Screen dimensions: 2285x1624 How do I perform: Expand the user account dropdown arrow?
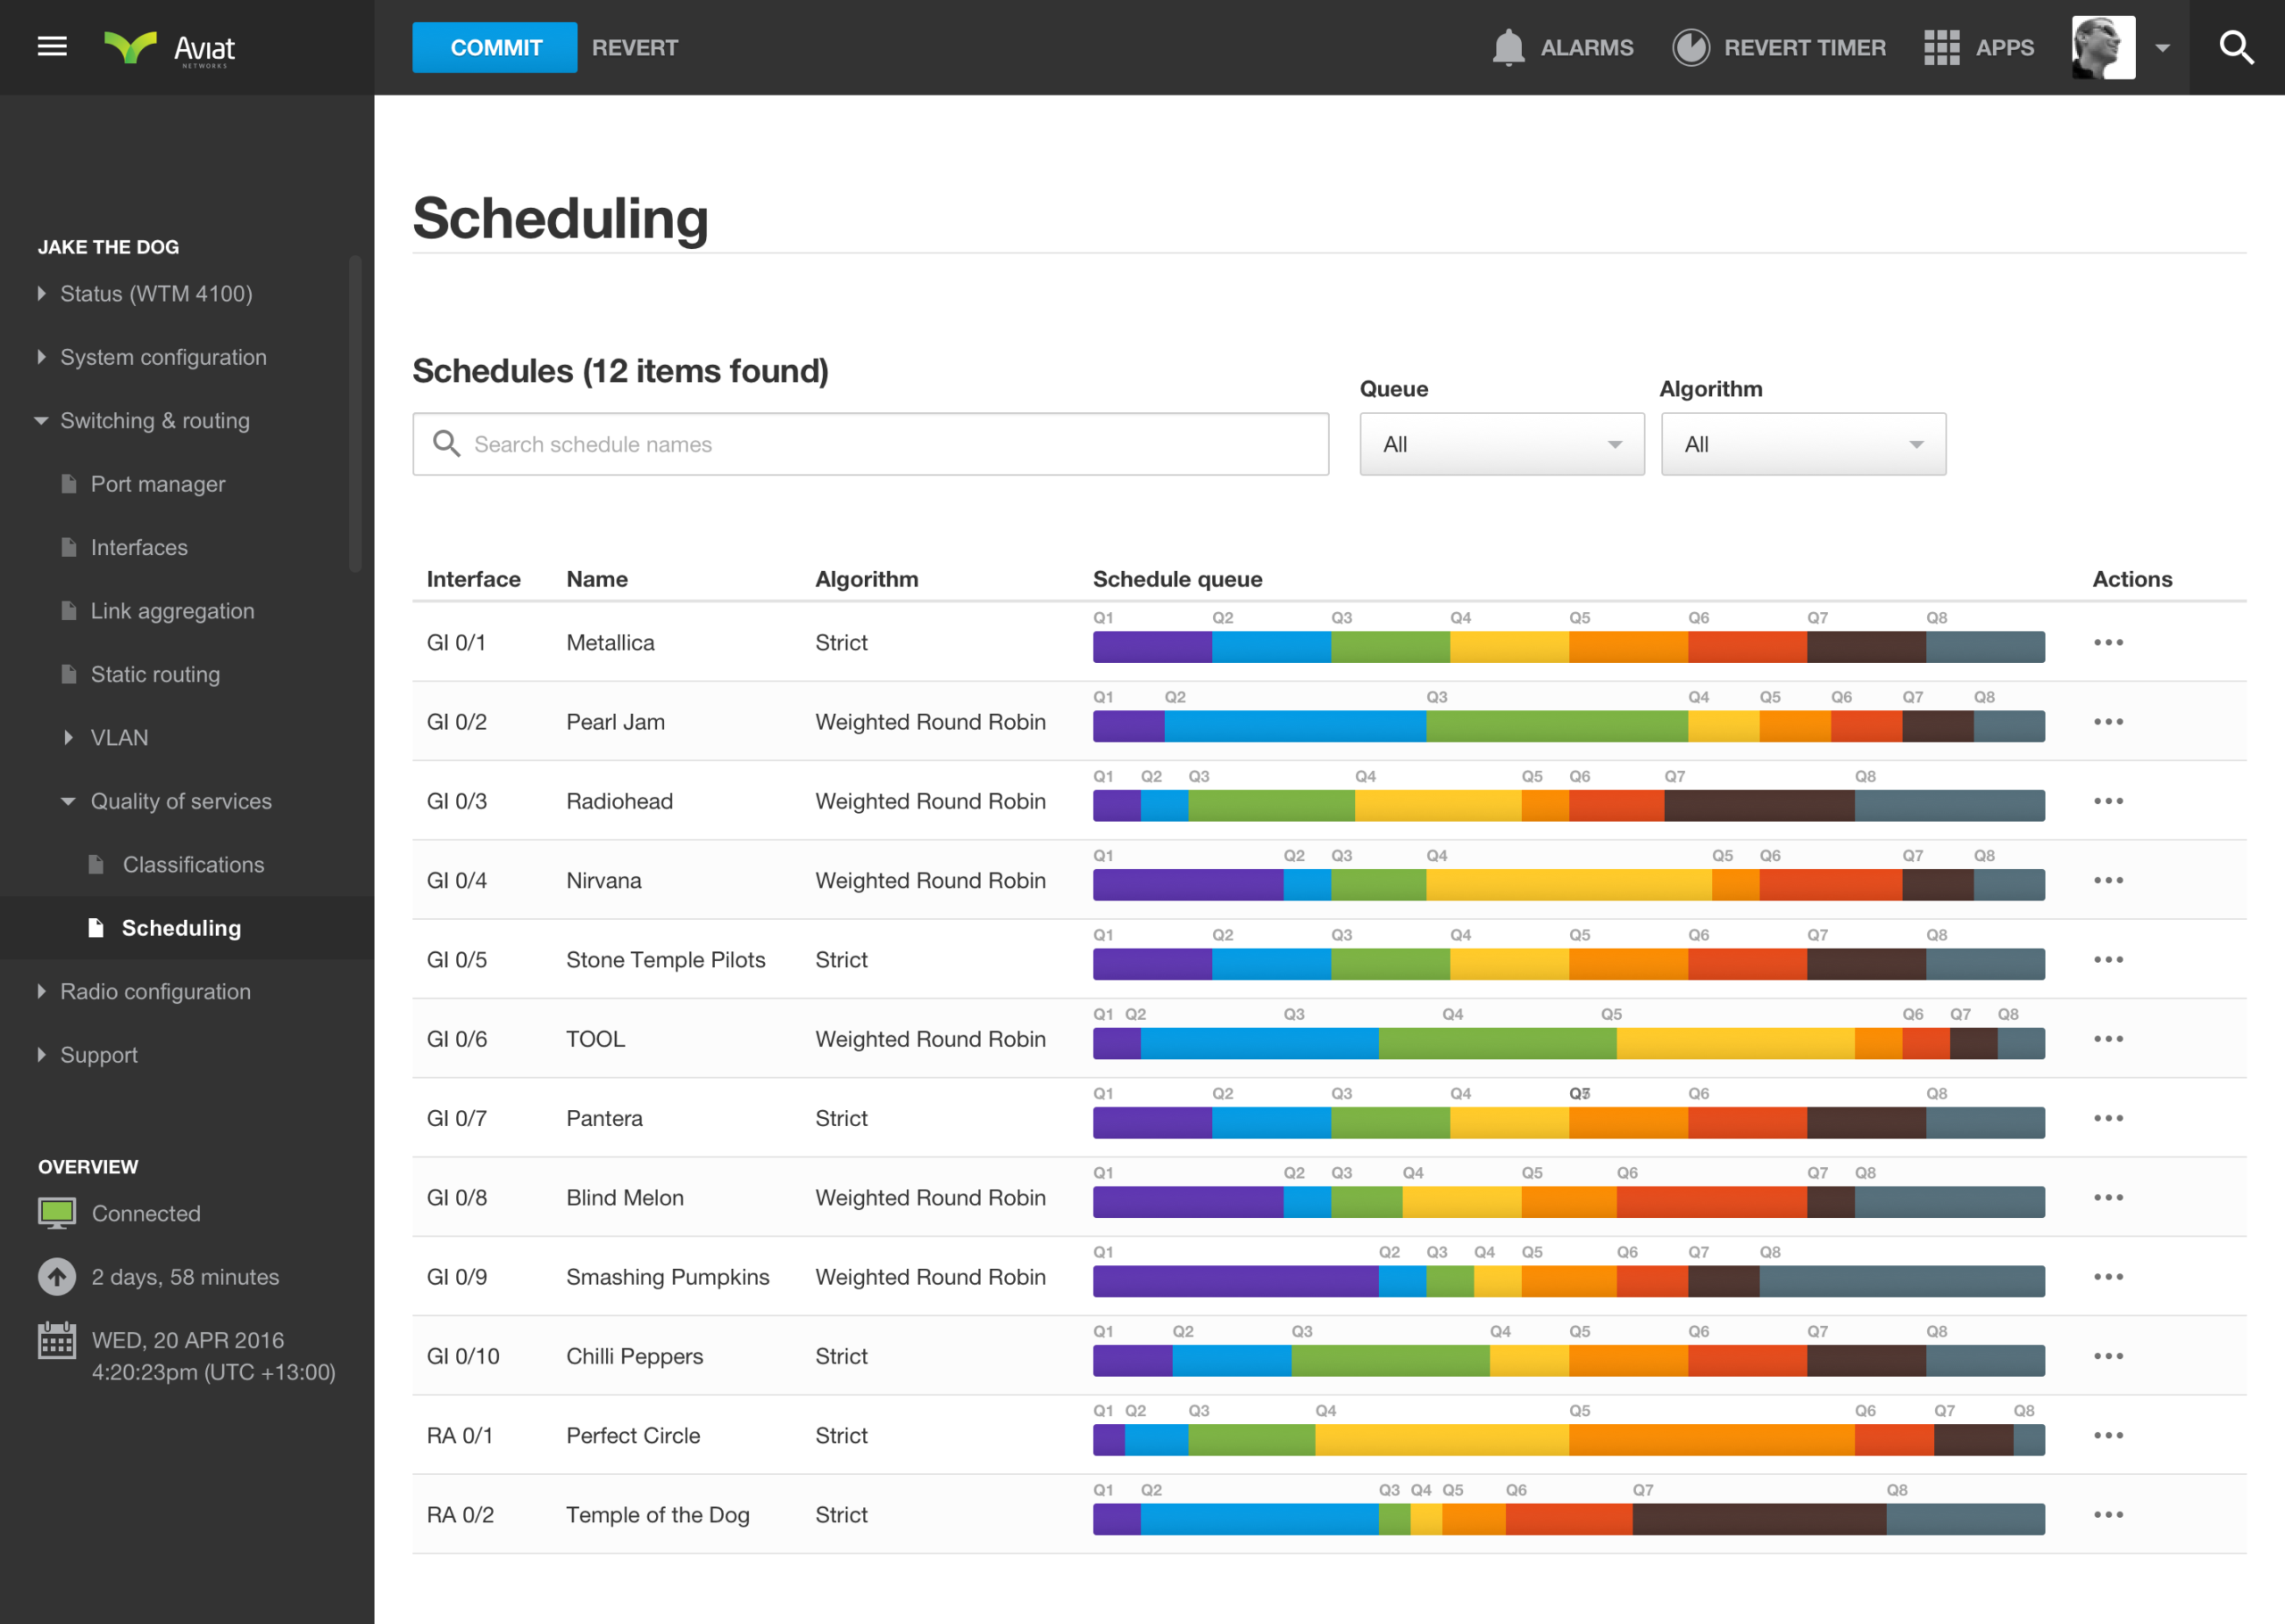[x=2162, y=48]
